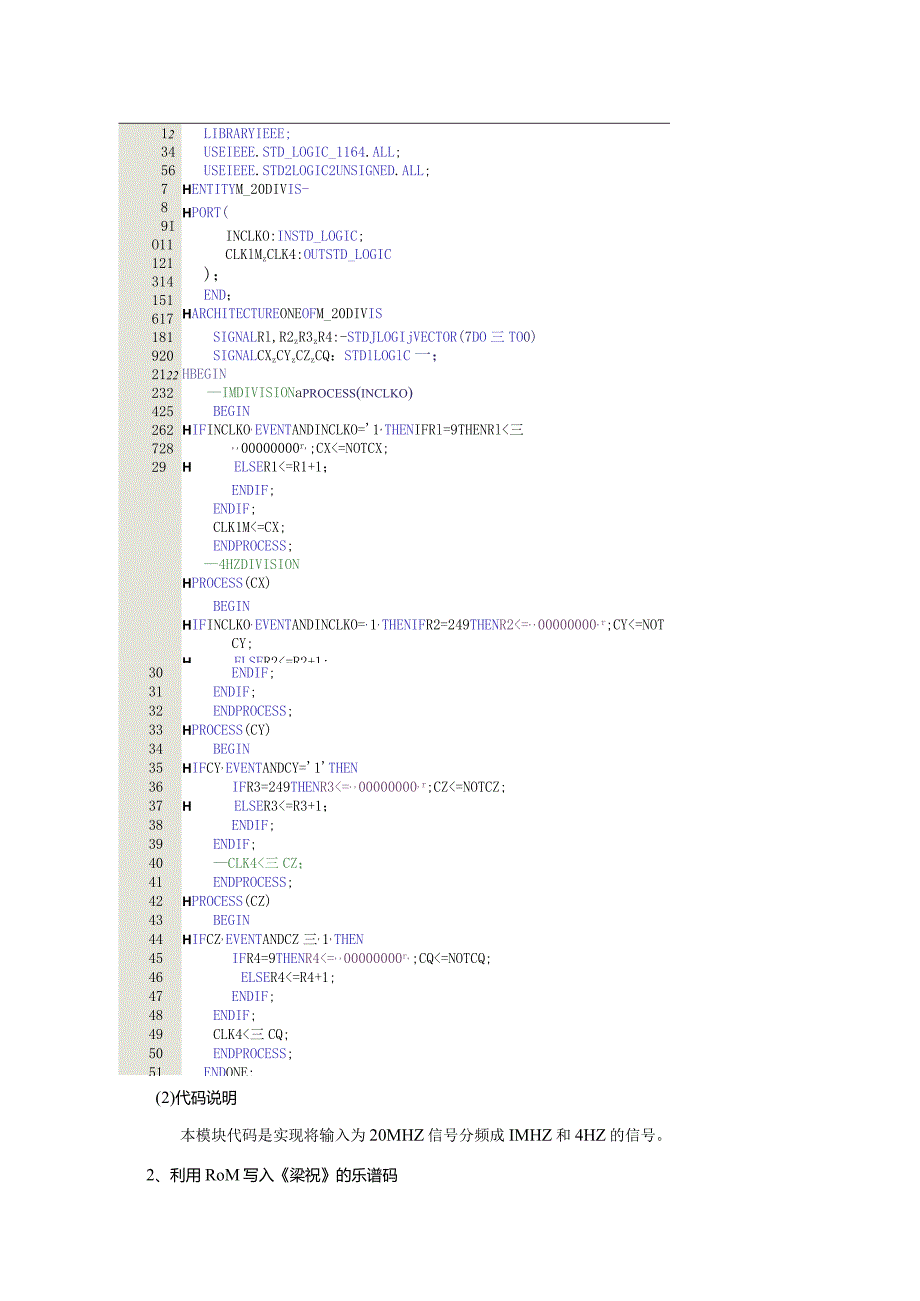Toggle the fold marker beside IFCZ EVENT line 44
The width and height of the screenshot is (920, 1301).
tap(184, 939)
